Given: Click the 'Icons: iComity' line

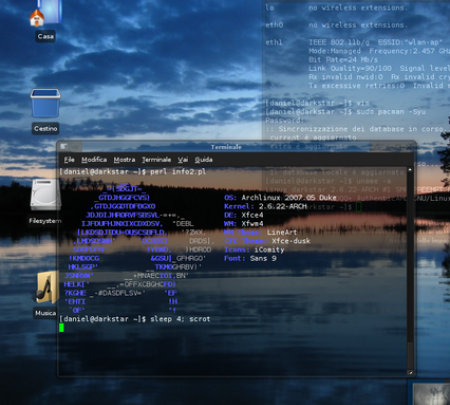Looking at the screenshot, I should (254, 250).
